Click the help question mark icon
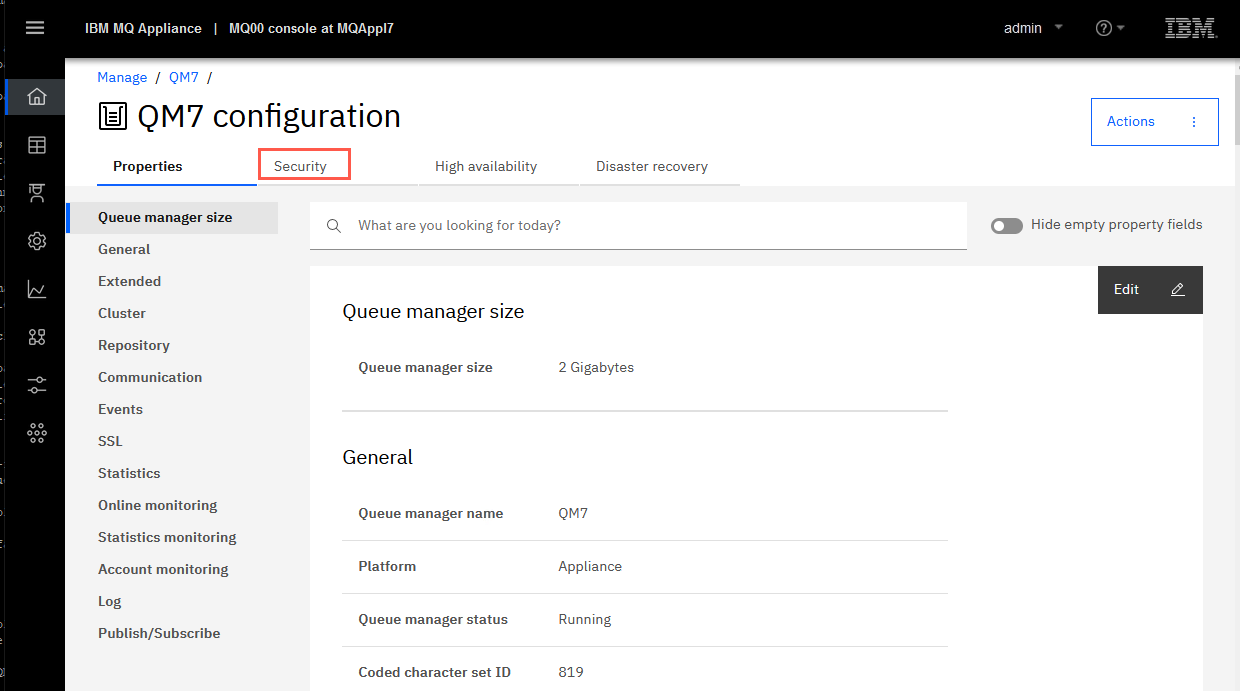The width and height of the screenshot is (1240, 691). pyautogui.click(x=1104, y=28)
